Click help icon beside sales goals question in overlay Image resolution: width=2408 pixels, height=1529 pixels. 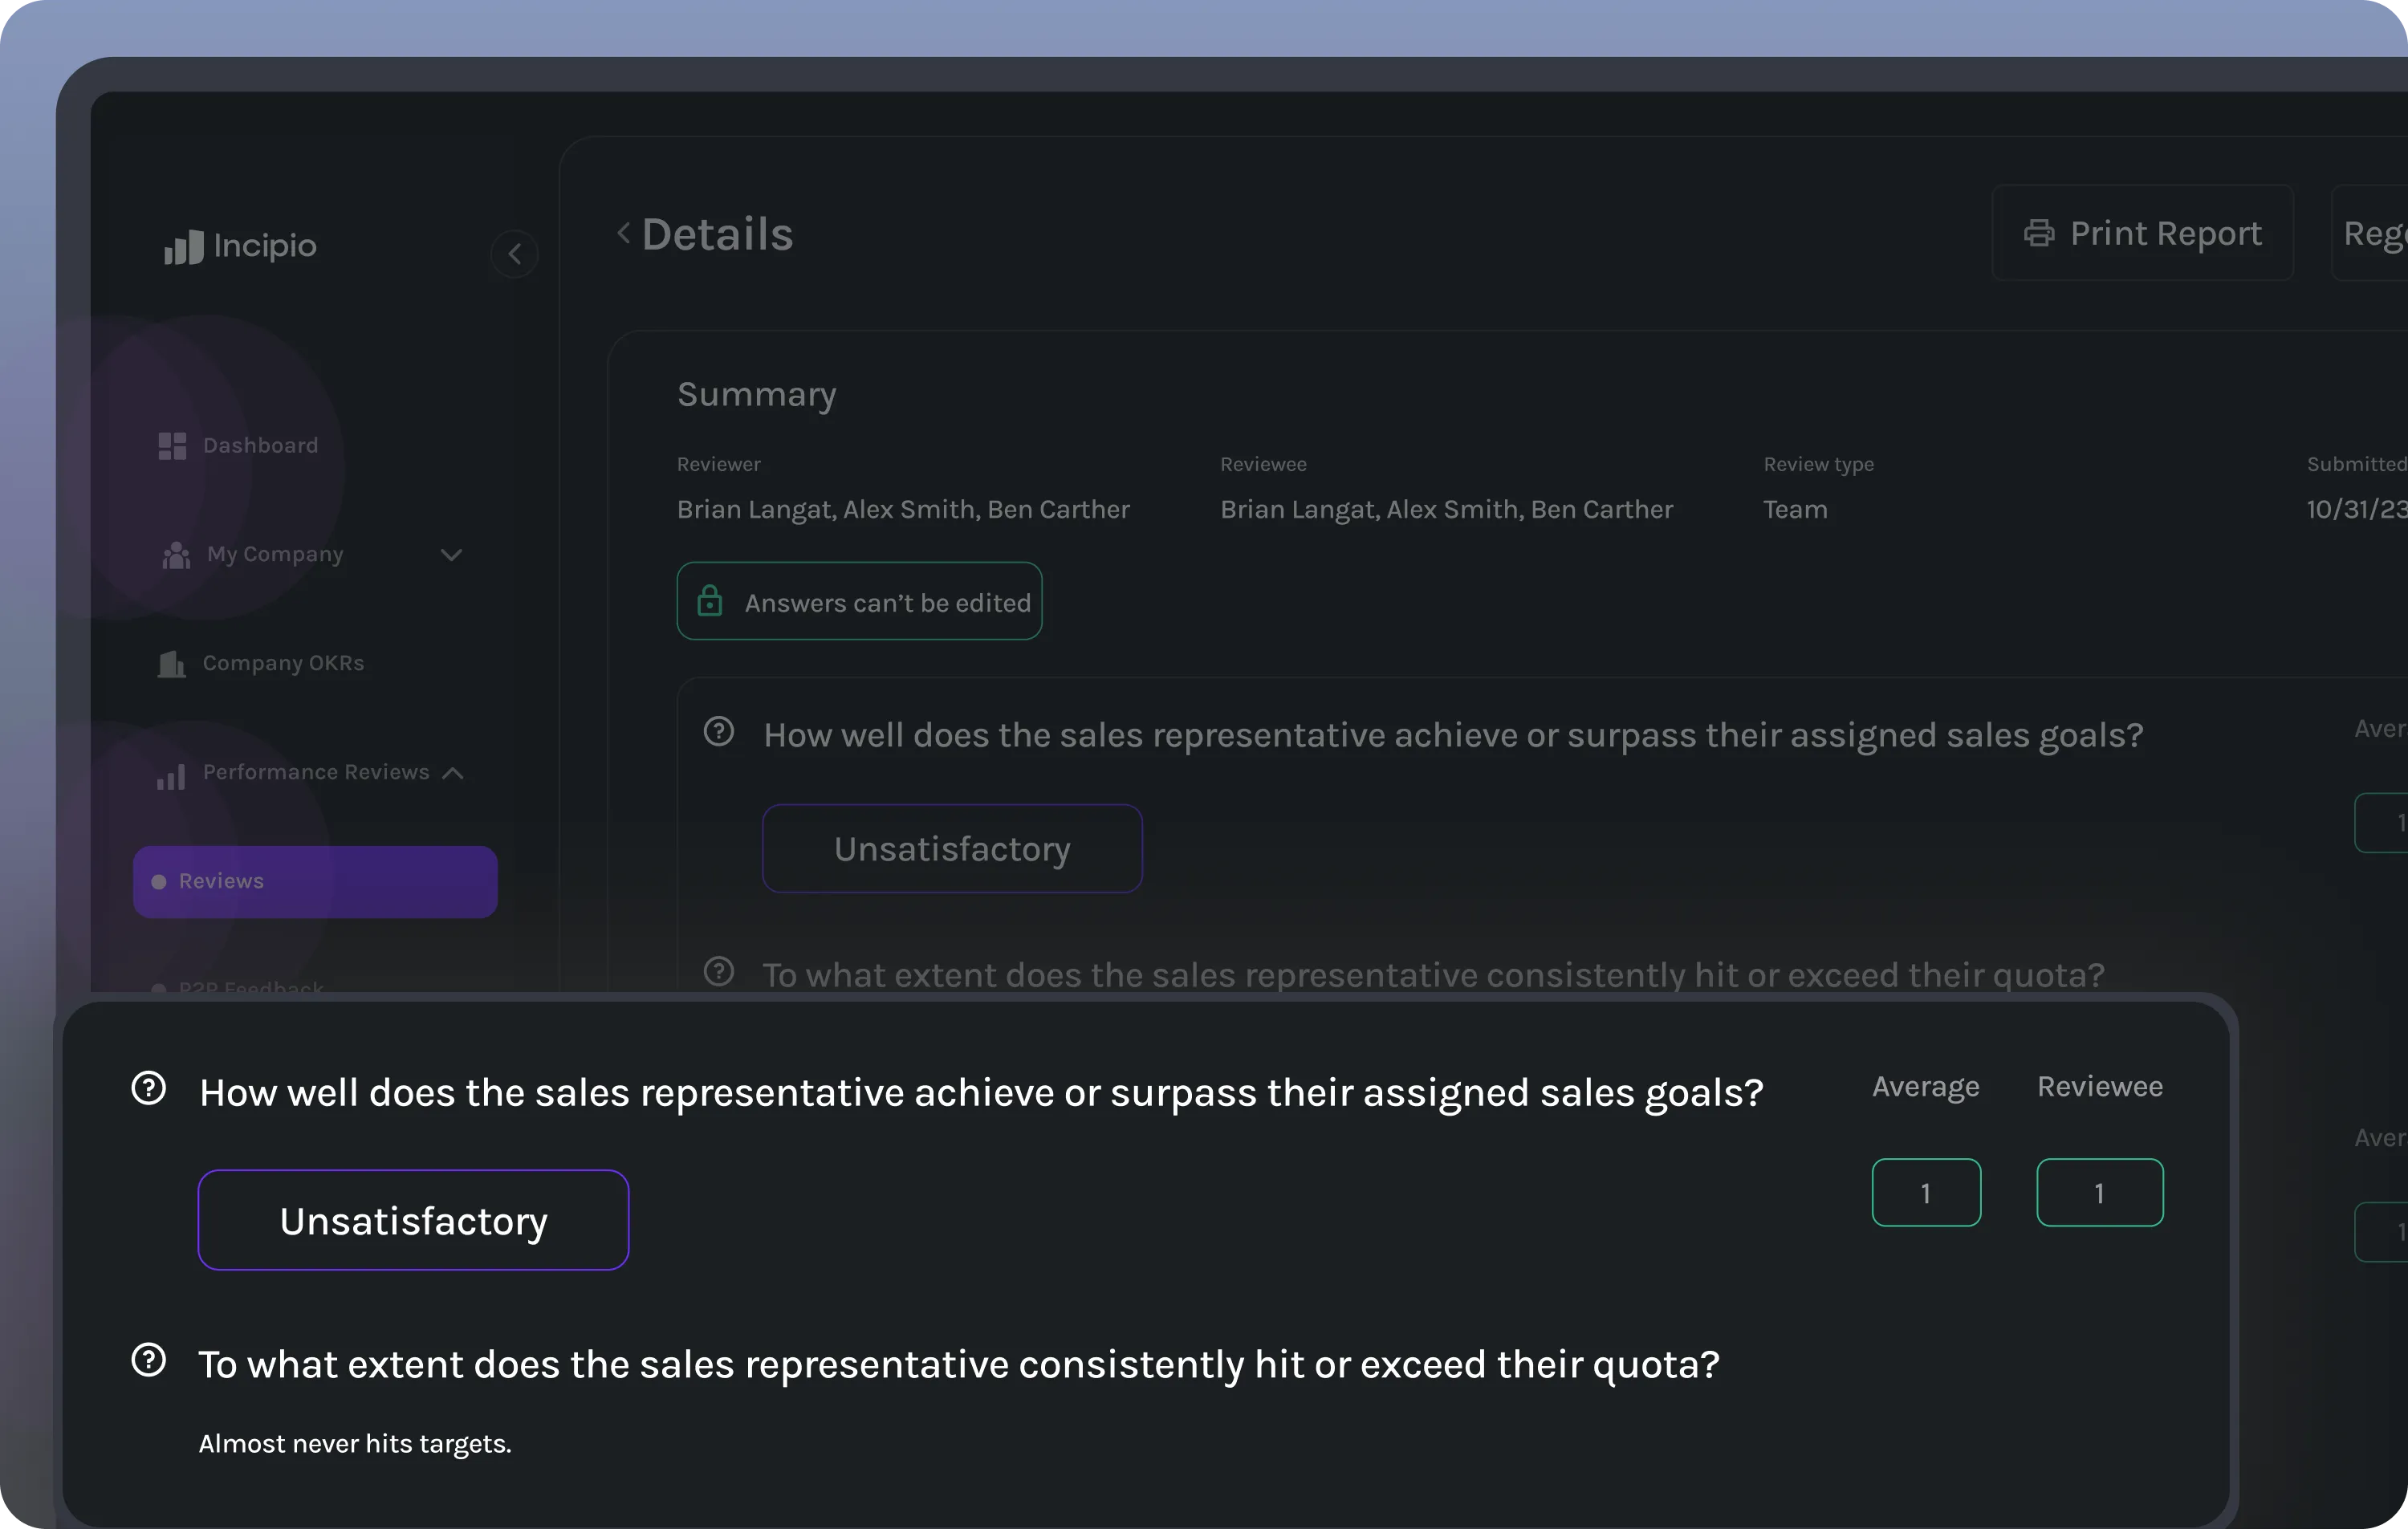tap(149, 1088)
